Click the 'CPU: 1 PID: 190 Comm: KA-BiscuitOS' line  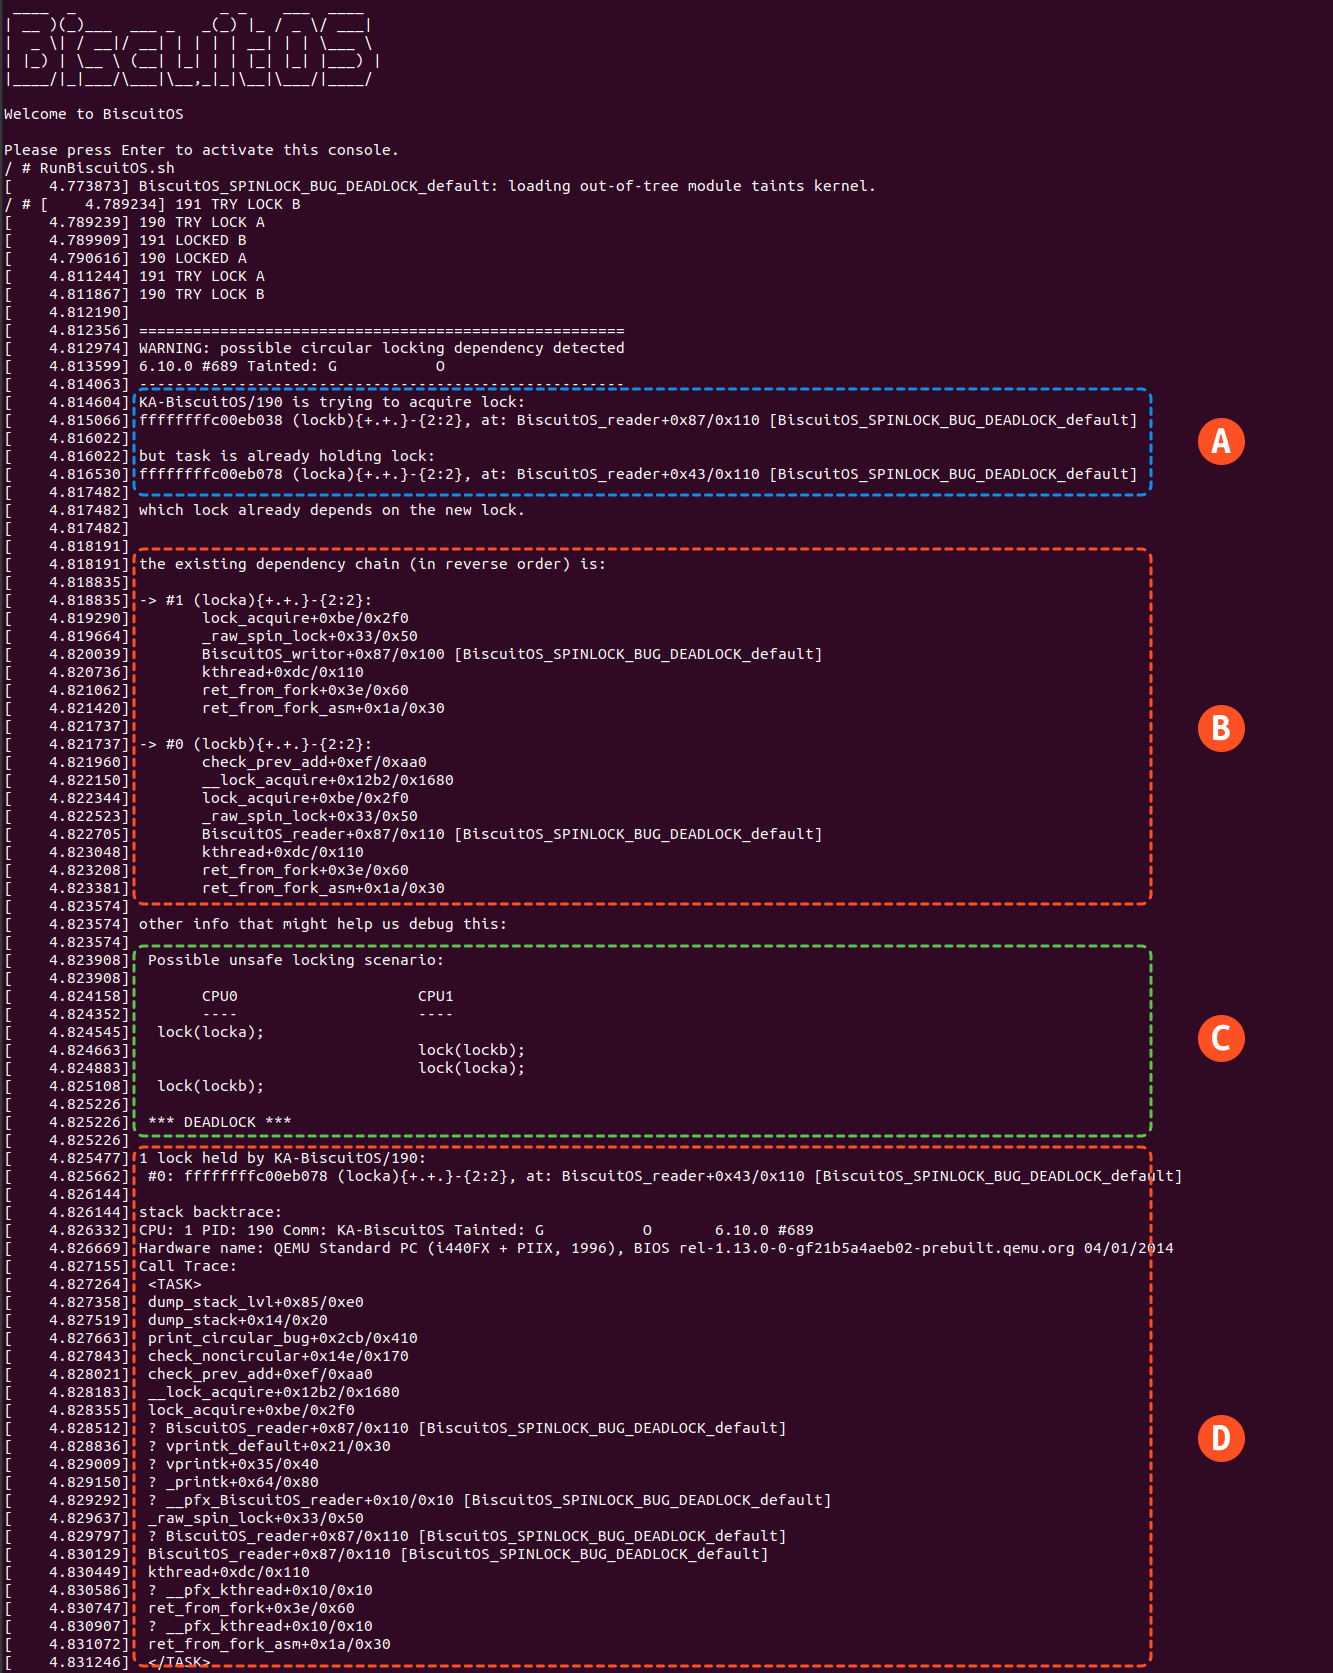476,1230
